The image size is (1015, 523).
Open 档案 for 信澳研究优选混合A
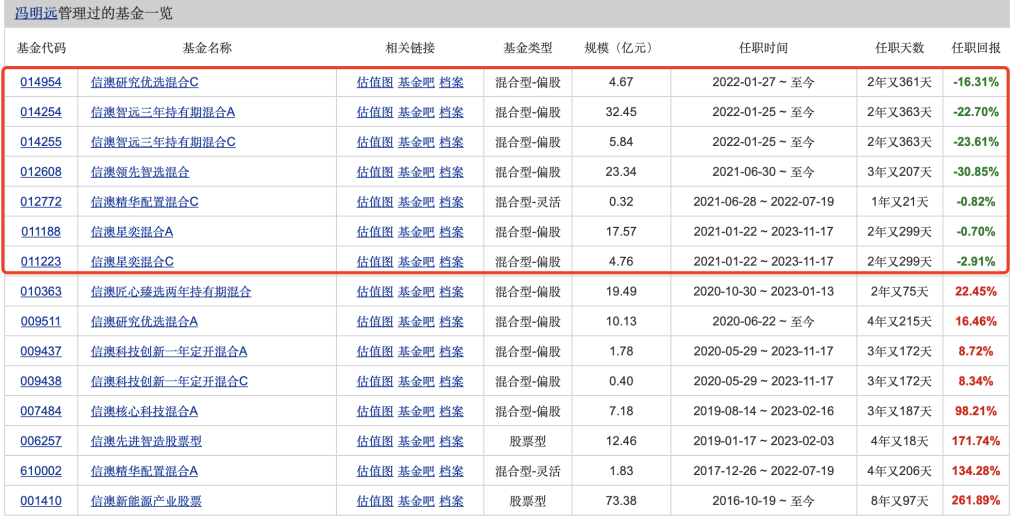[451, 321]
